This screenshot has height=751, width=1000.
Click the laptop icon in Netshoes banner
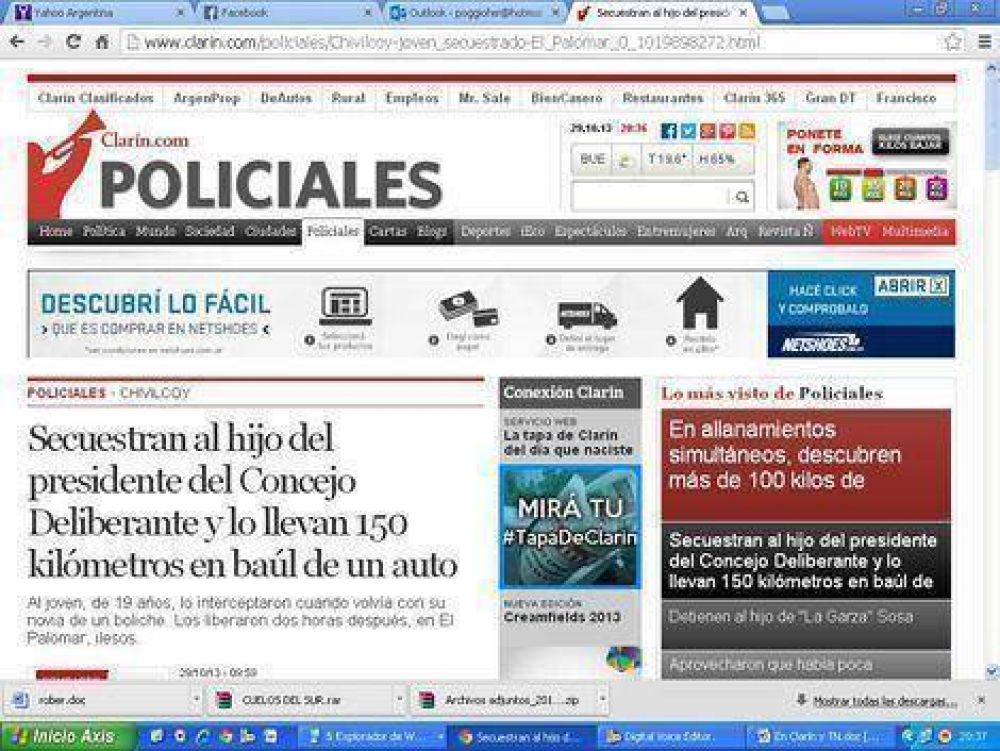[345, 306]
